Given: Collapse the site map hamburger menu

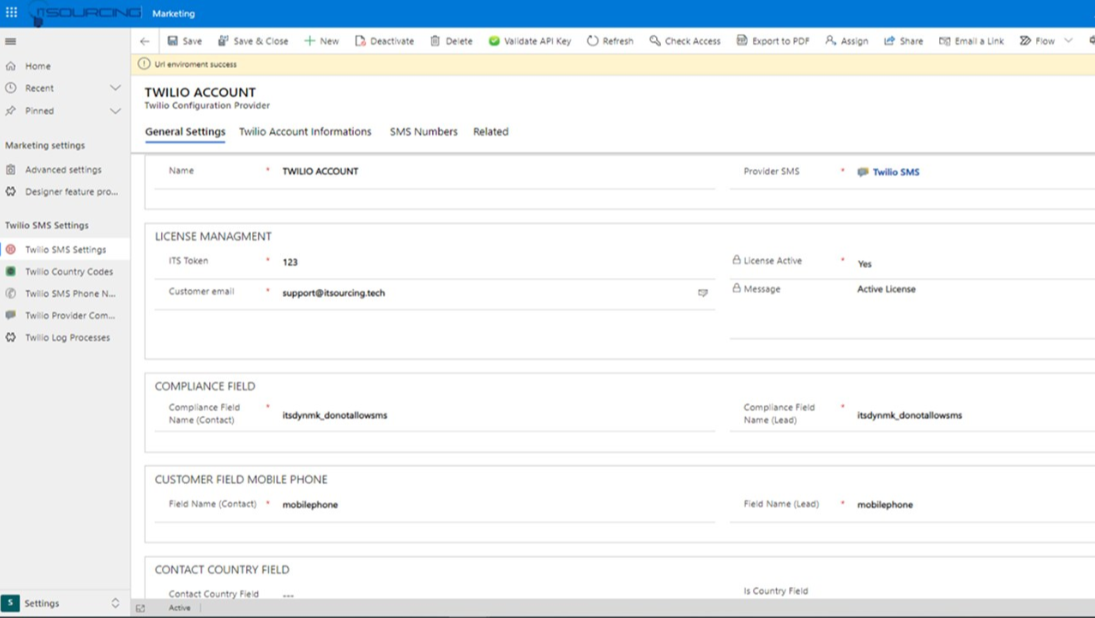Looking at the screenshot, I should point(10,41).
